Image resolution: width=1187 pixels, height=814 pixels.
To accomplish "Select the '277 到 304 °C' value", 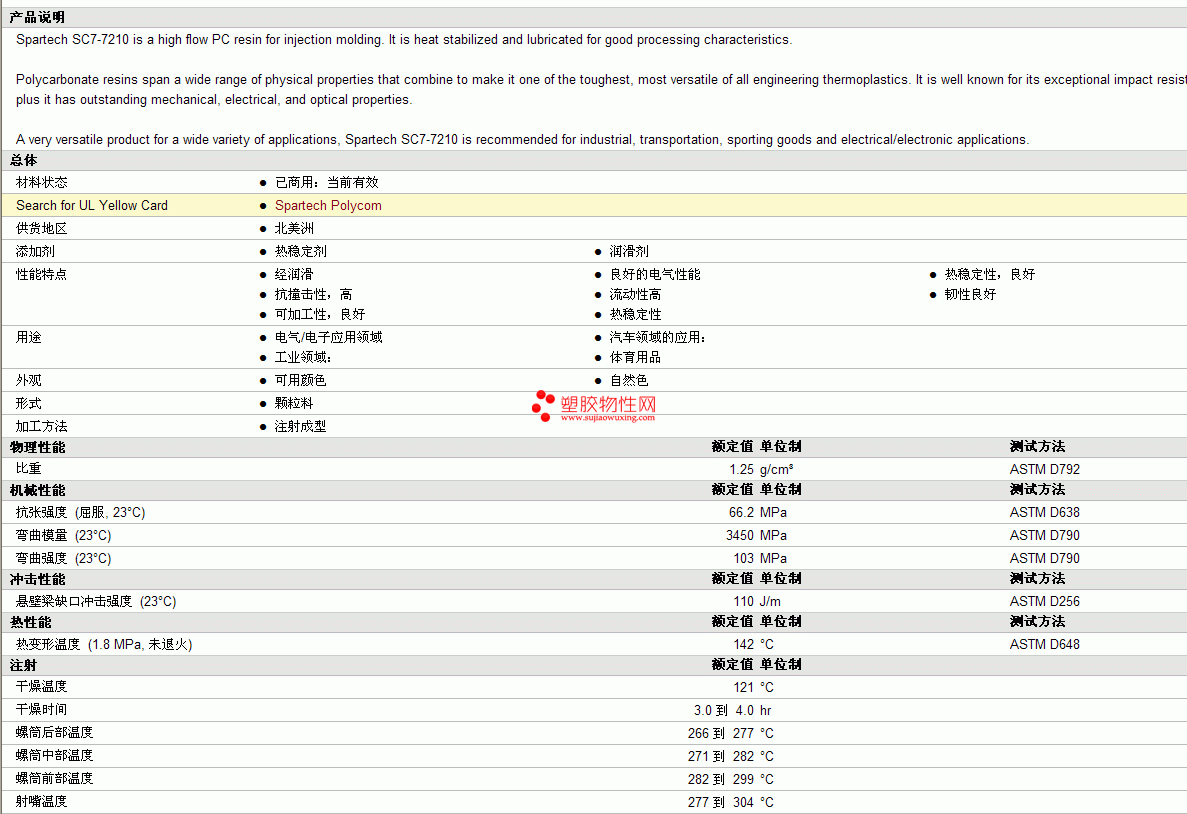I will pyautogui.click(x=731, y=802).
